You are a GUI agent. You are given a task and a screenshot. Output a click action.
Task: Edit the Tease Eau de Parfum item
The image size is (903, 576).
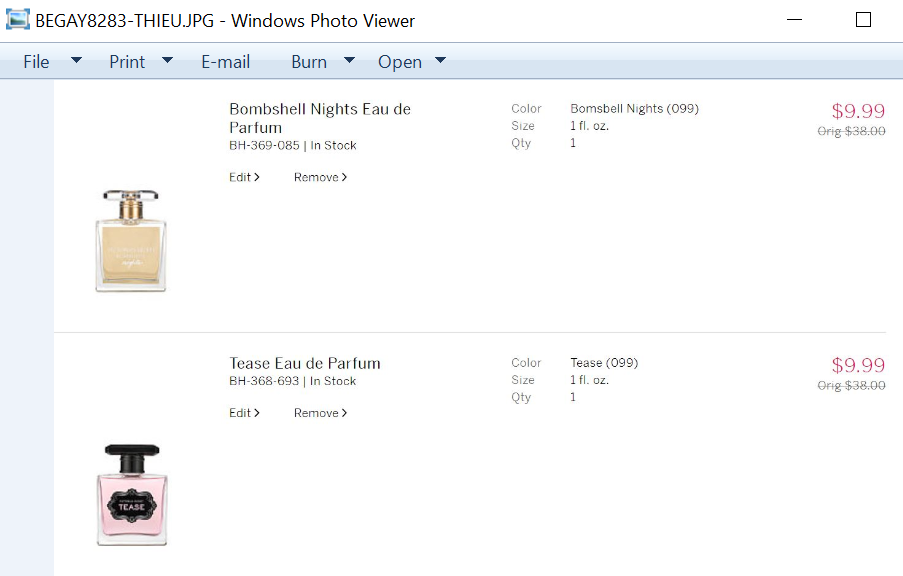pos(244,413)
